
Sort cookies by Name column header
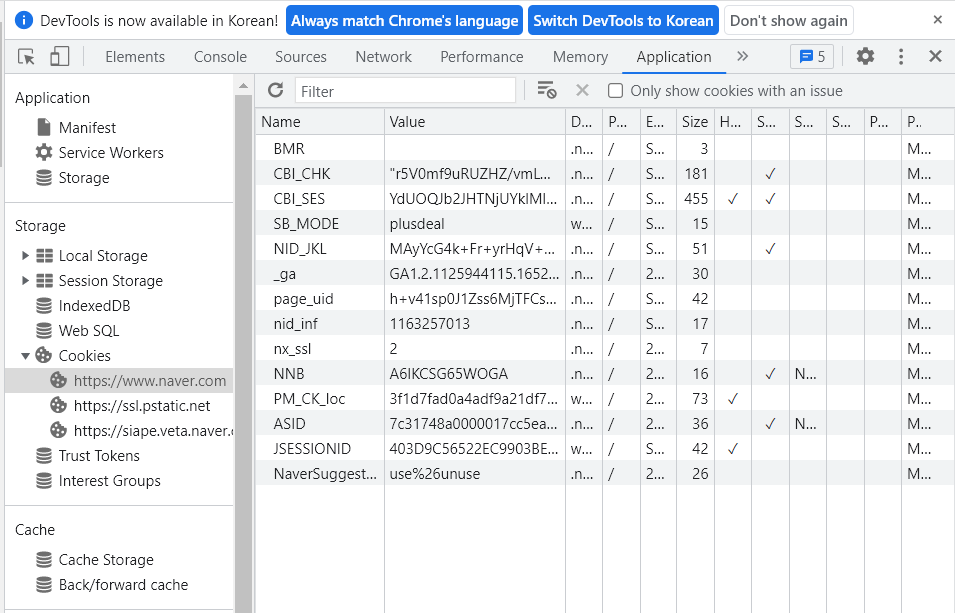(320, 122)
